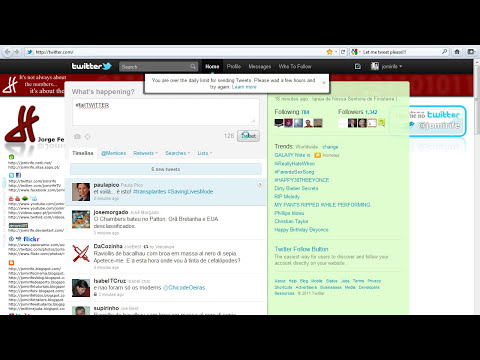The image size is (480, 360).
Task: Open the Followers count link
Action: point(357,112)
